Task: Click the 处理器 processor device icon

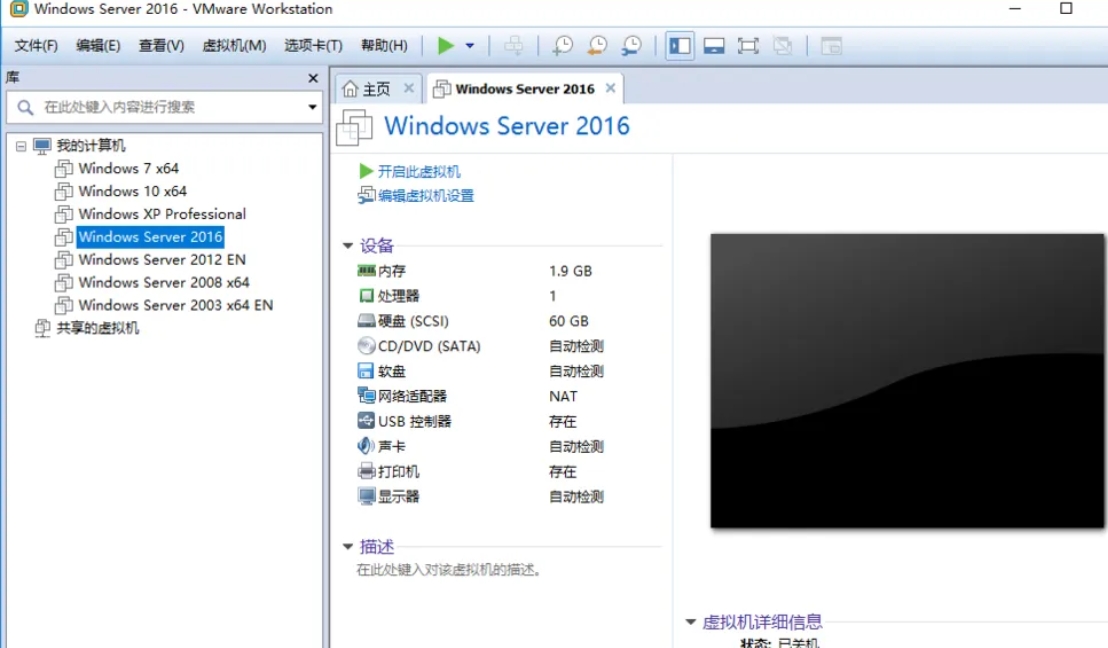Action: (x=366, y=295)
